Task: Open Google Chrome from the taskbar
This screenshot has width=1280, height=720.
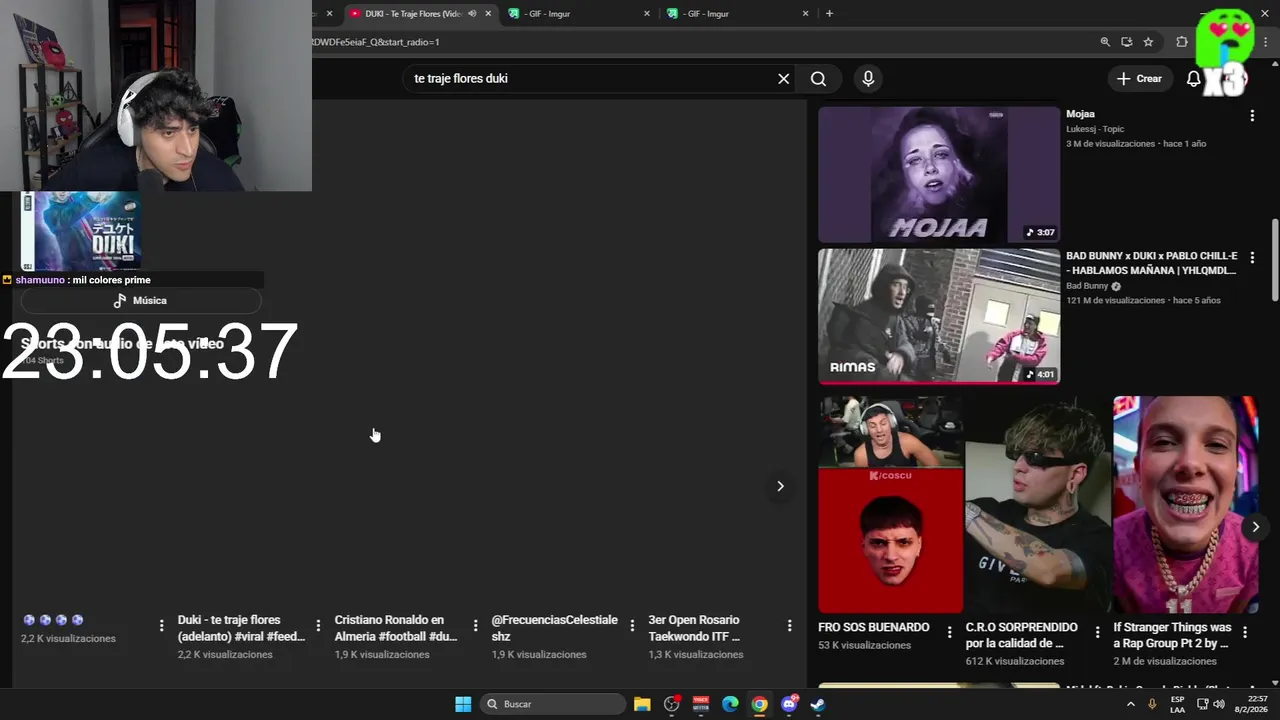Action: [759, 704]
